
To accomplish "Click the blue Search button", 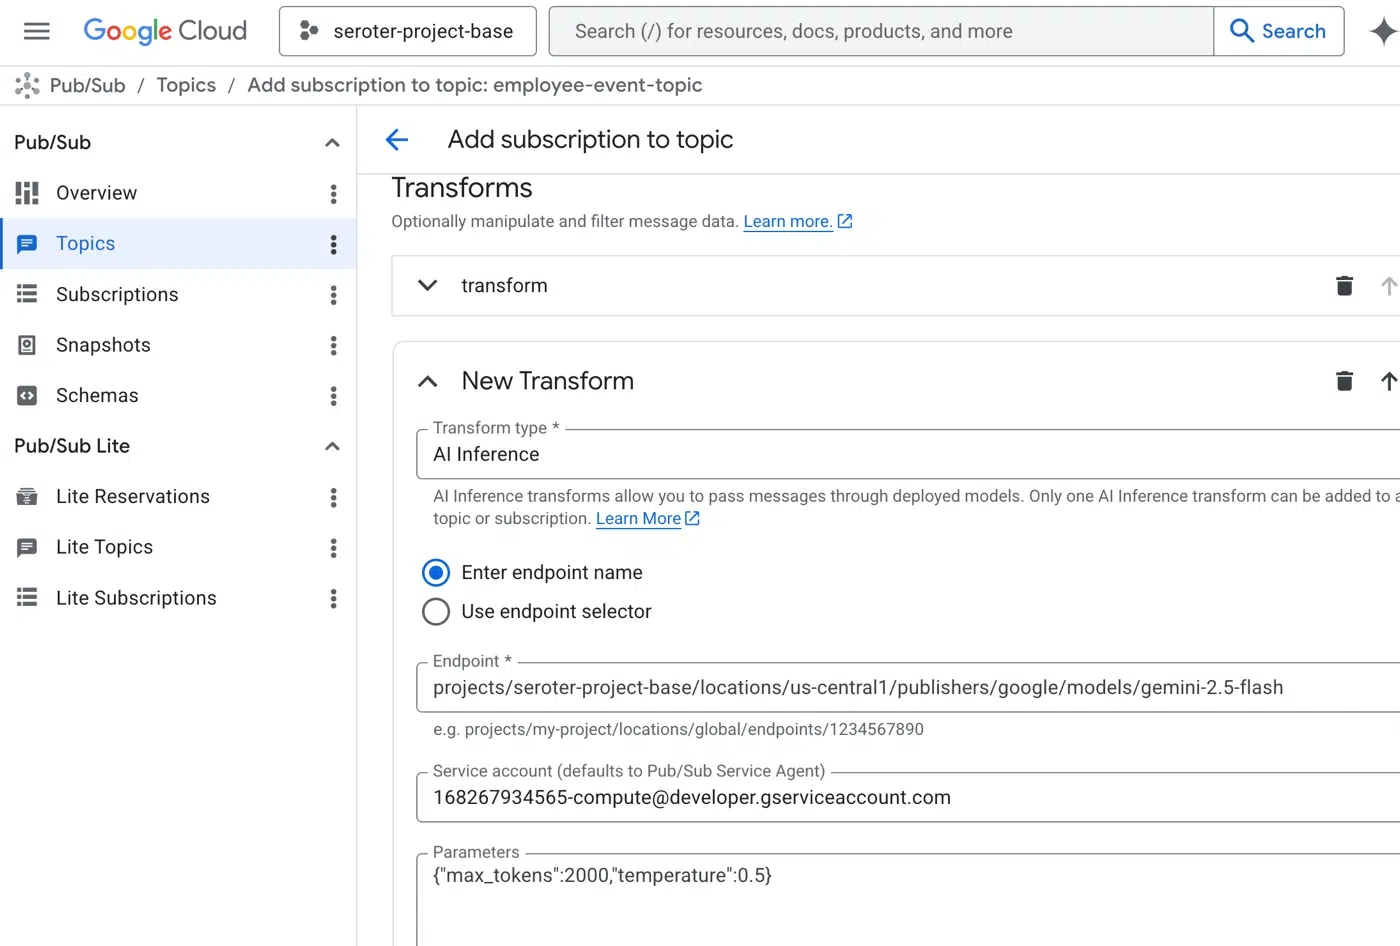I will click(x=1279, y=31).
